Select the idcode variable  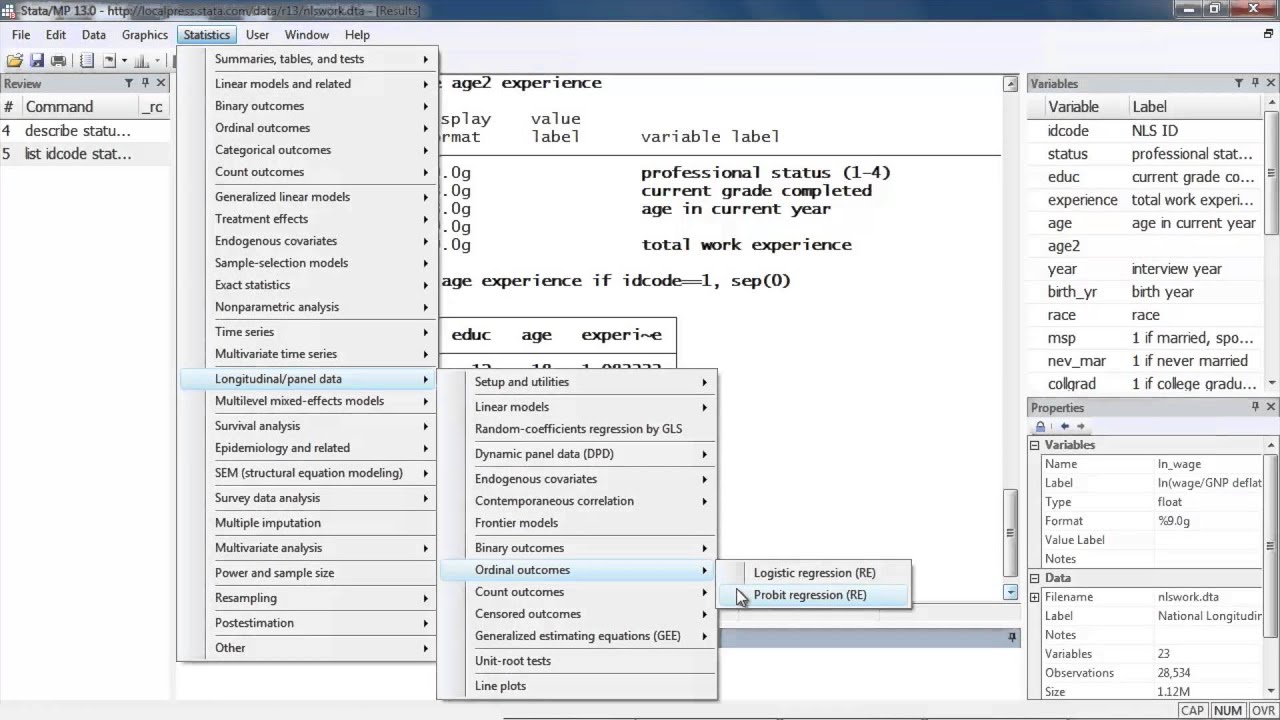1146,131
